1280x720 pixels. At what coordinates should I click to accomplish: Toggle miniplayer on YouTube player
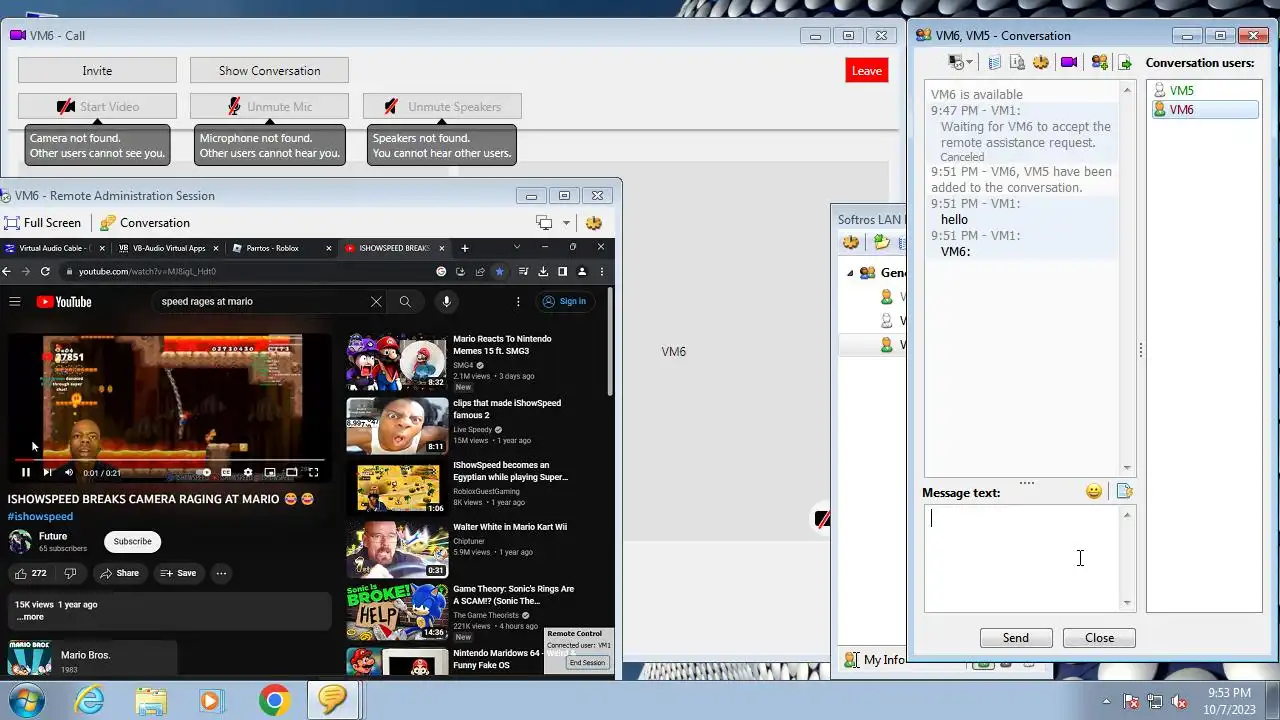point(269,472)
